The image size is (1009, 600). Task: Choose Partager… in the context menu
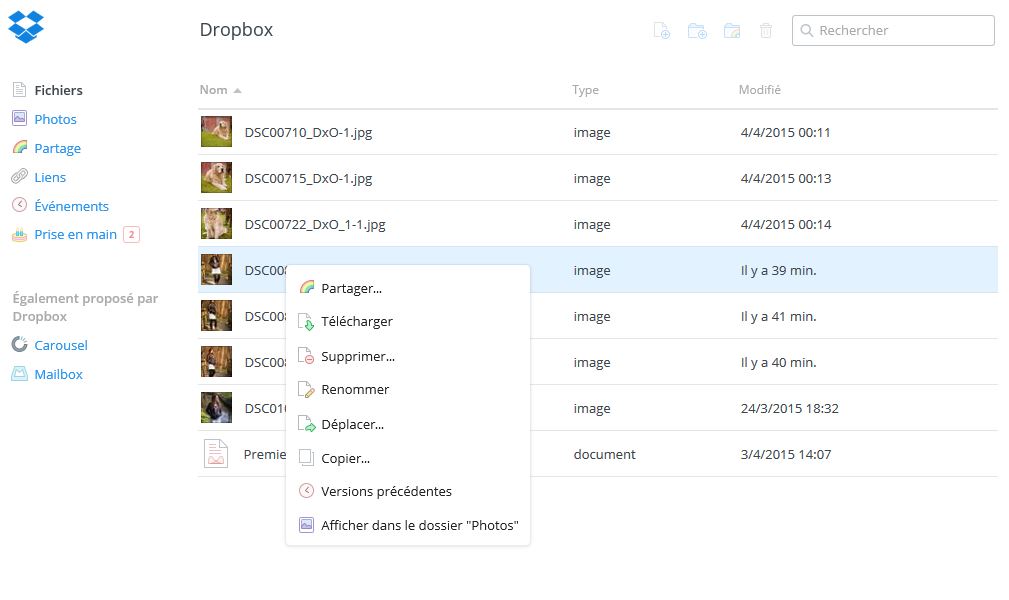click(x=351, y=288)
